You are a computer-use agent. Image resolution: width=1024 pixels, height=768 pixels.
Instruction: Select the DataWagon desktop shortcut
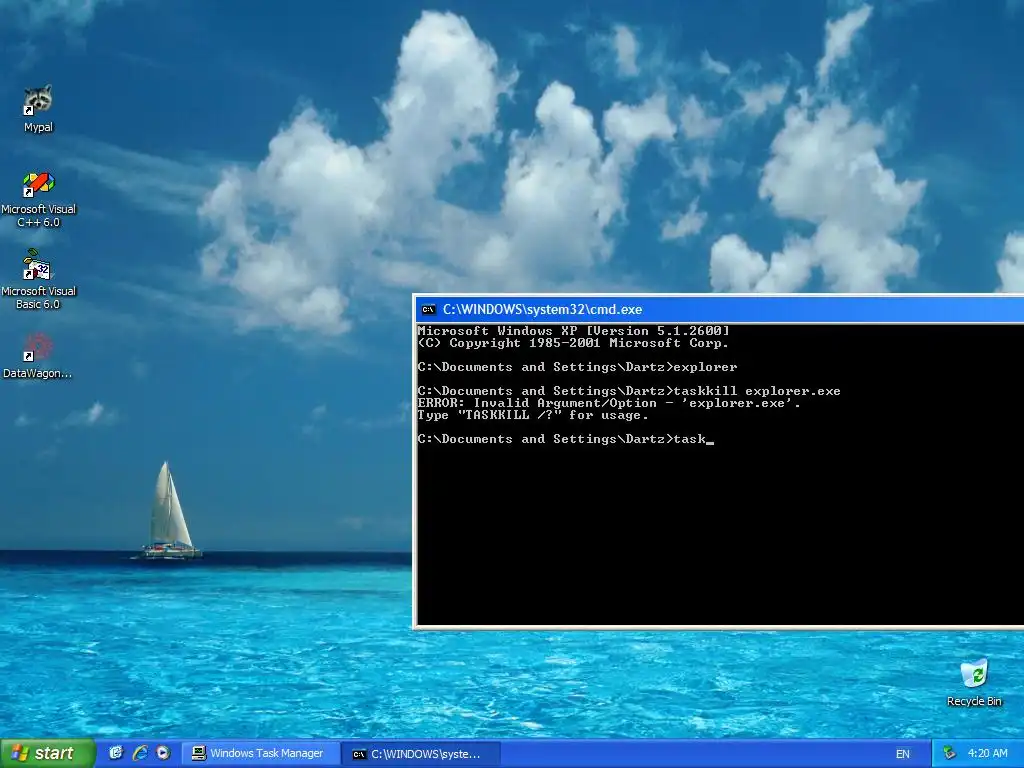[x=38, y=356]
